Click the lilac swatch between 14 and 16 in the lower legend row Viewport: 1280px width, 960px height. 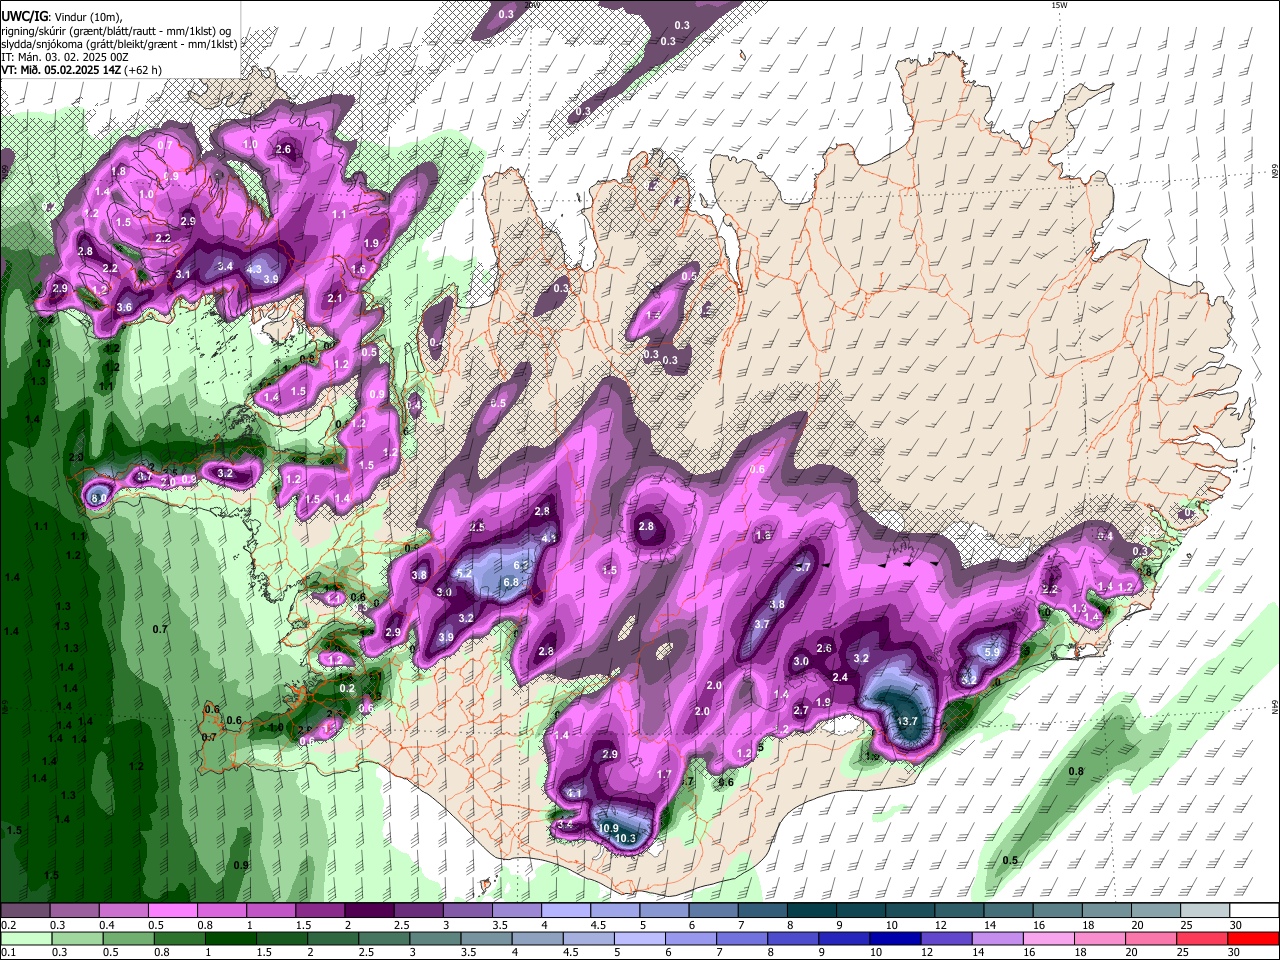pos(998,938)
